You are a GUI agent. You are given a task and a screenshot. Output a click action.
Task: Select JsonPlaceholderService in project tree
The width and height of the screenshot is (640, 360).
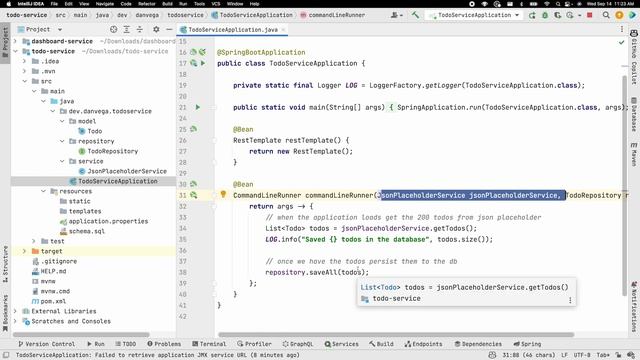[127, 171]
